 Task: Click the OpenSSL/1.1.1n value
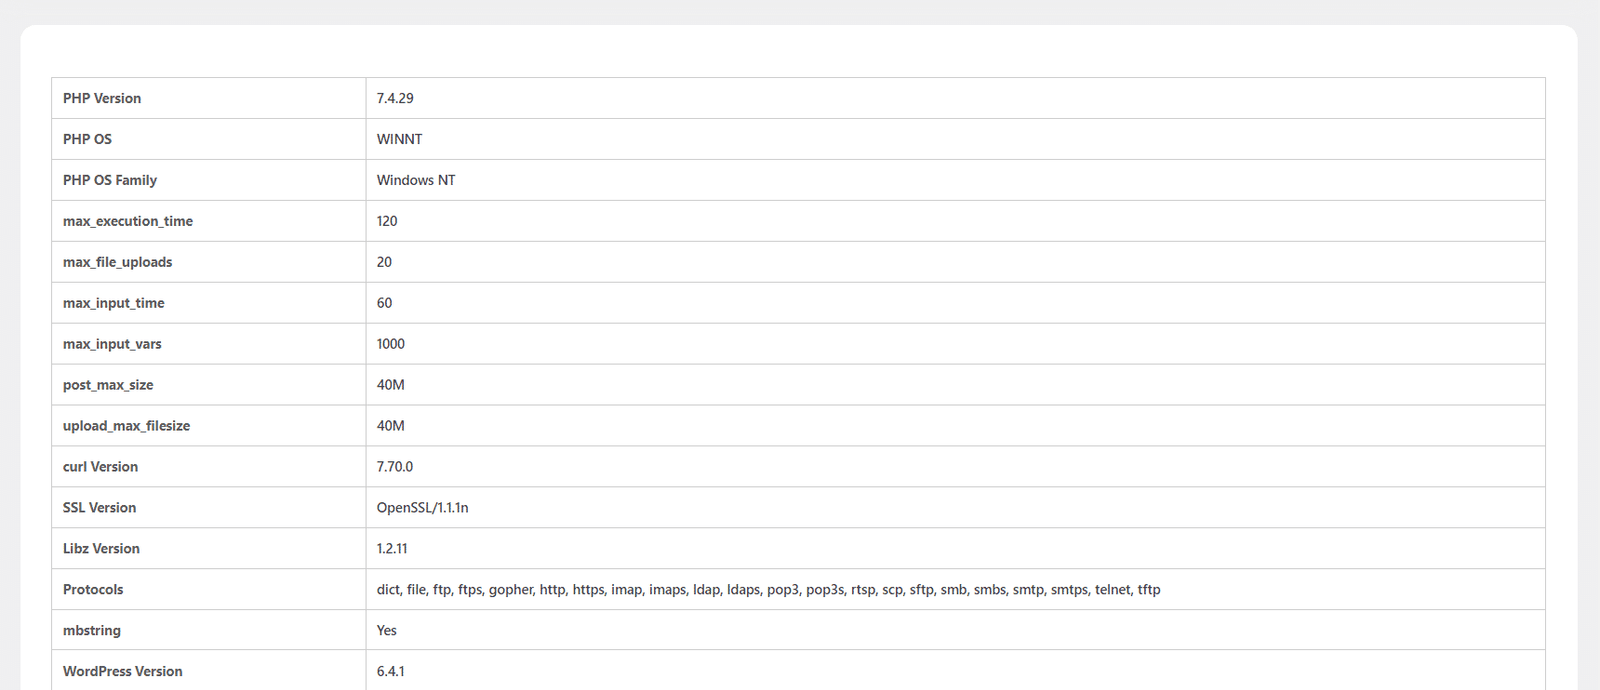[x=423, y=508]
